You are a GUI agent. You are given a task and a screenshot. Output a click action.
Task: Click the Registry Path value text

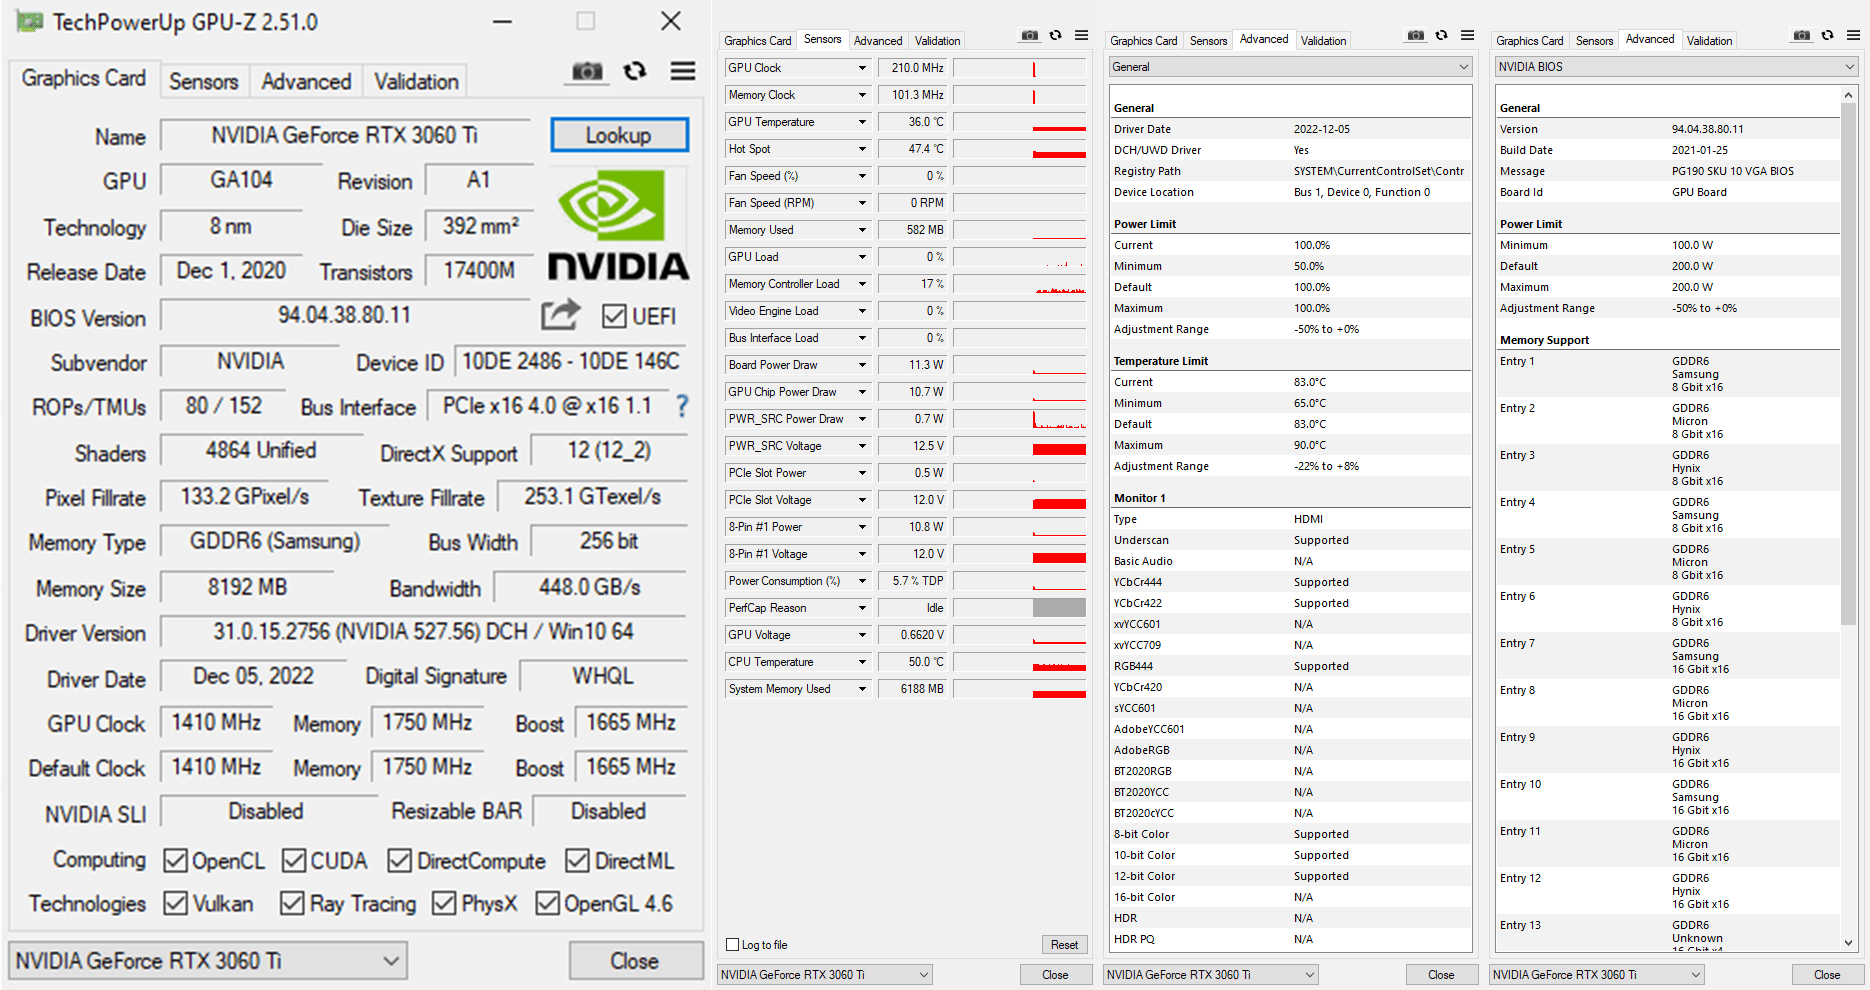point(1378,171)
